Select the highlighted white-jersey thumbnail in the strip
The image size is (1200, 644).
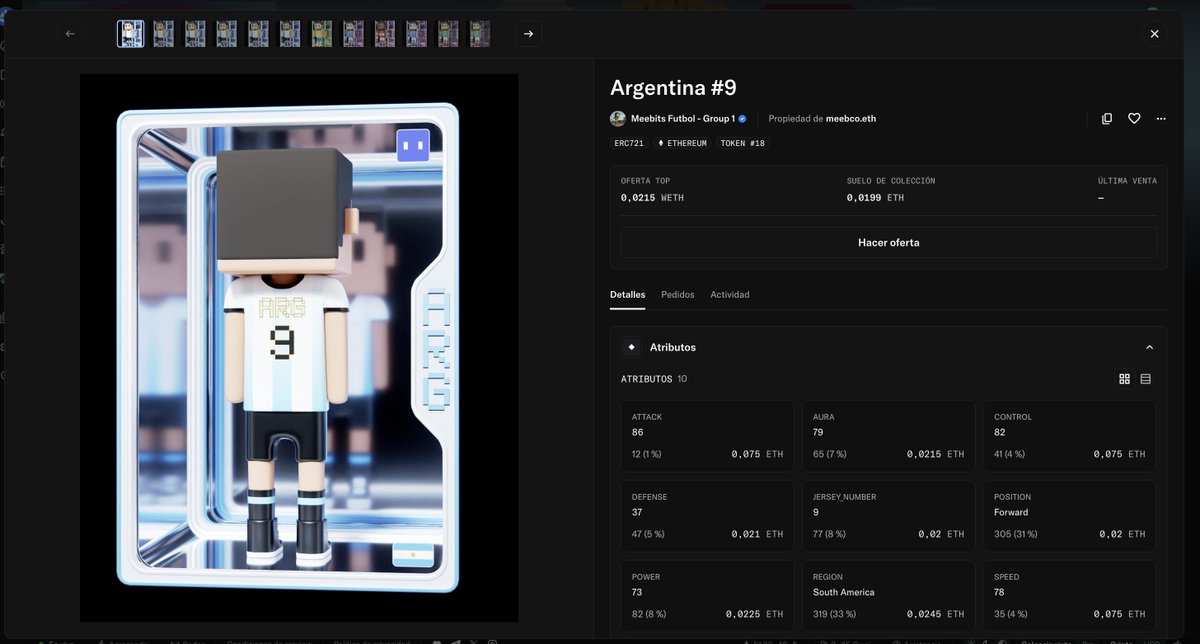tap(131, 34)
